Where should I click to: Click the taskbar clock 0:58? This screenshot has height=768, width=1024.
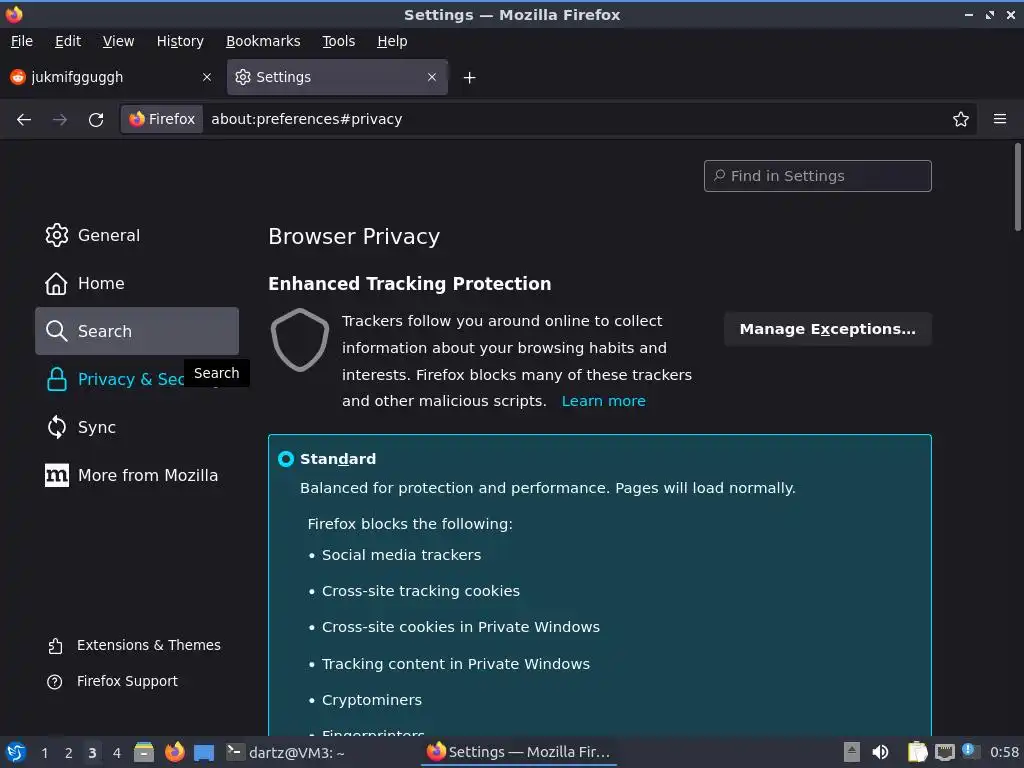[x=1004, y=752]
